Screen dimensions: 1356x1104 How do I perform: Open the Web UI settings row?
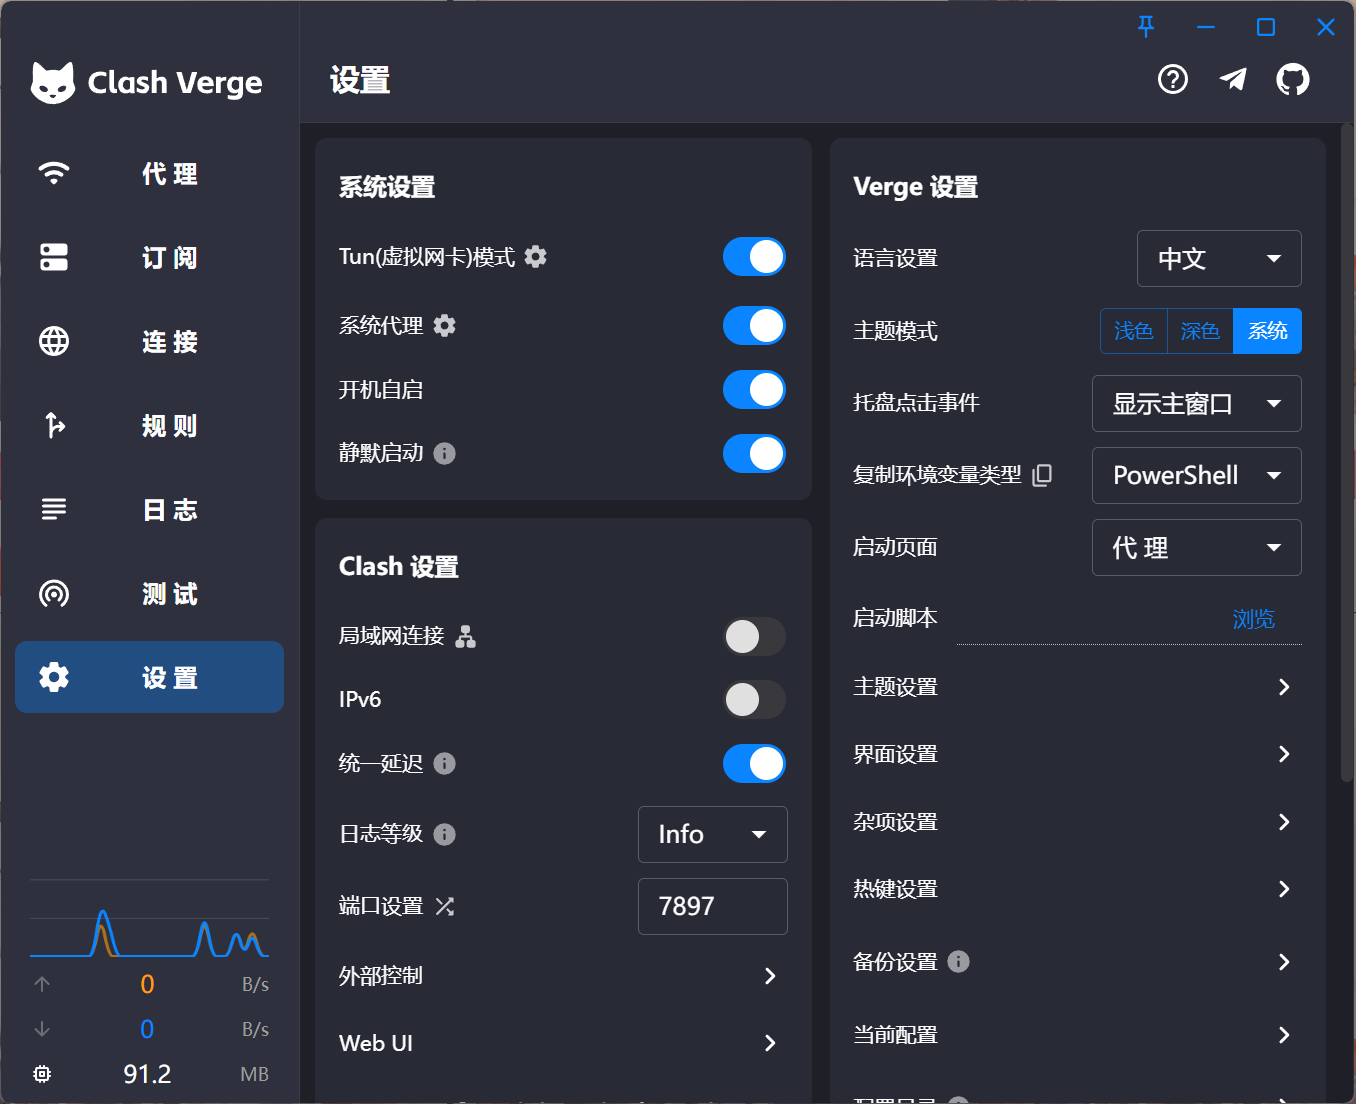click(x=563, y=1043)
